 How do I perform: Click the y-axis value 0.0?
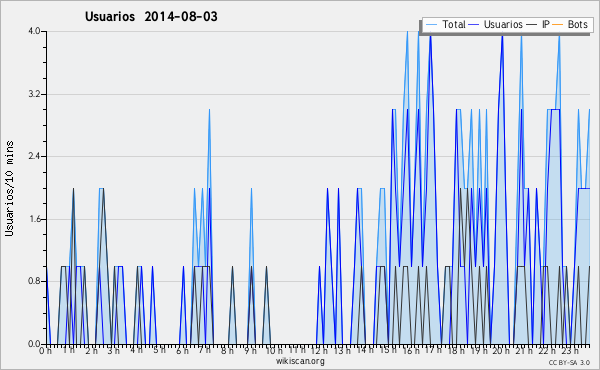click(x=34, y=344)
